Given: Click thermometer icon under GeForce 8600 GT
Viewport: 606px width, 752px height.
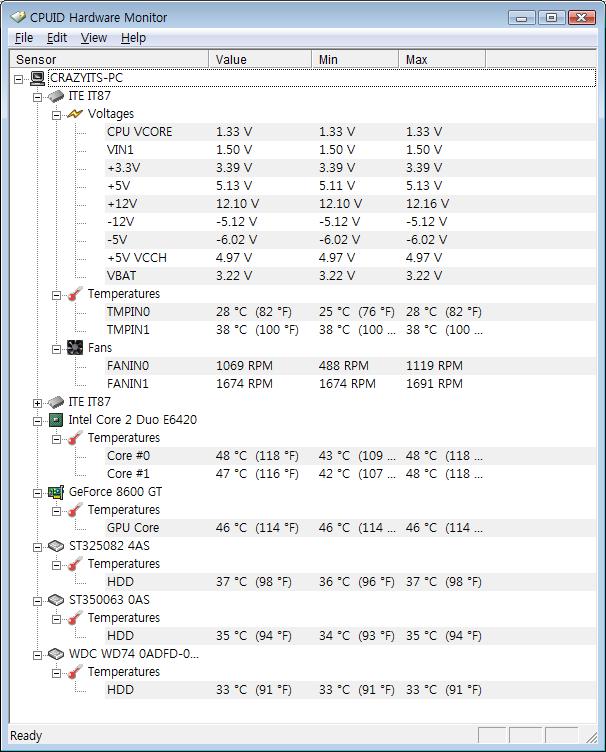Looking at the screenshot, I should coord(75,510).
